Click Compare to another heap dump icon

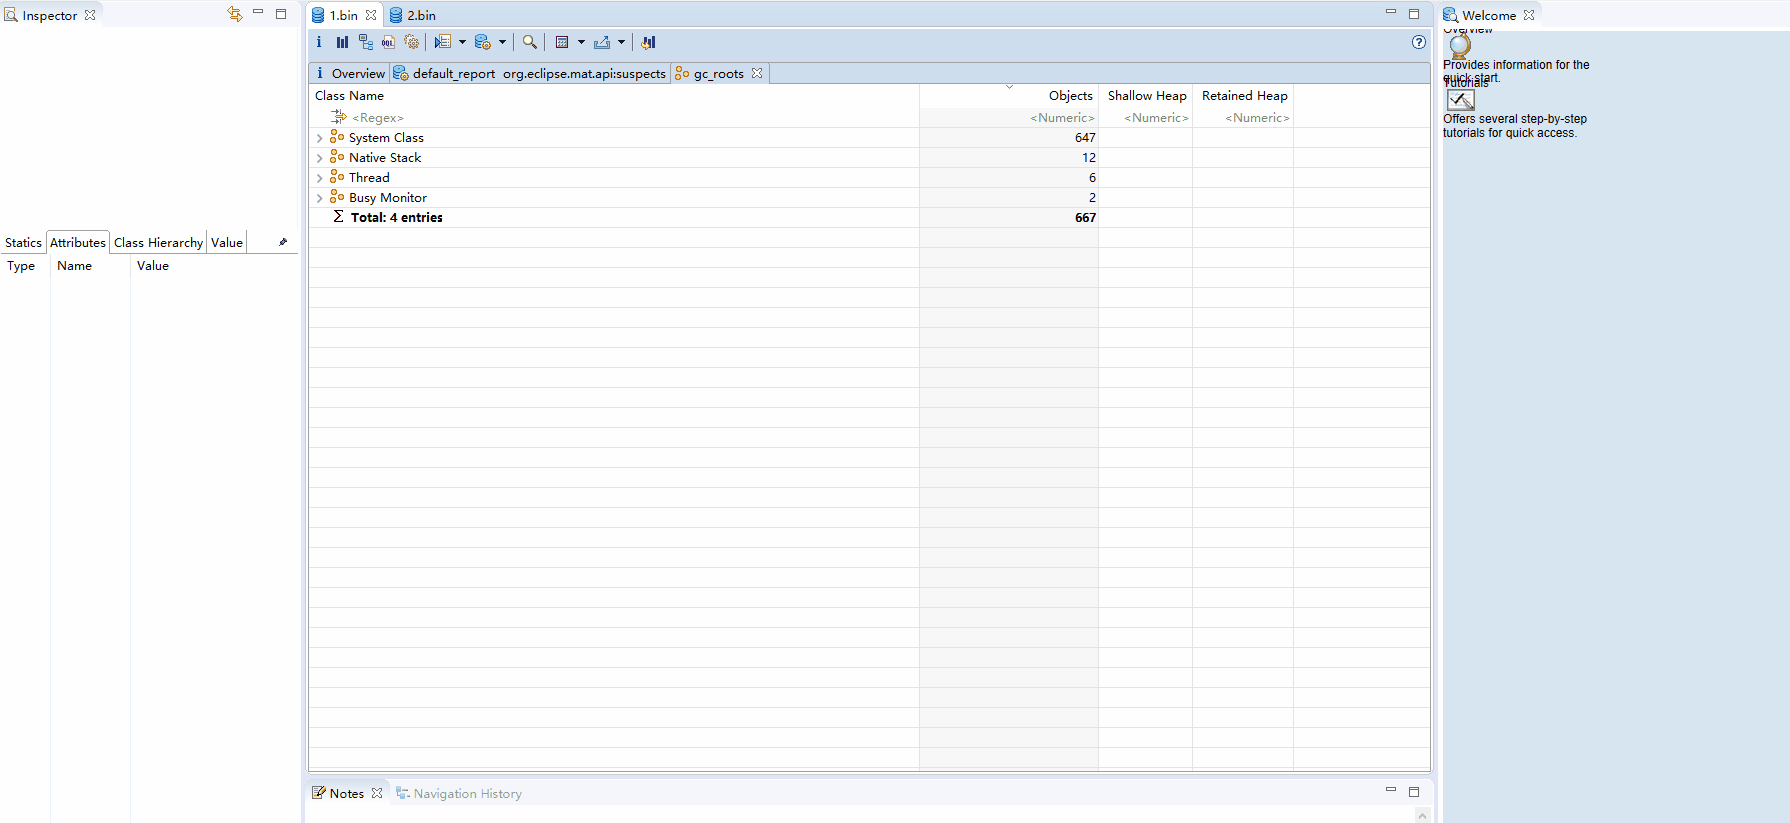click(x=648, y=42)
